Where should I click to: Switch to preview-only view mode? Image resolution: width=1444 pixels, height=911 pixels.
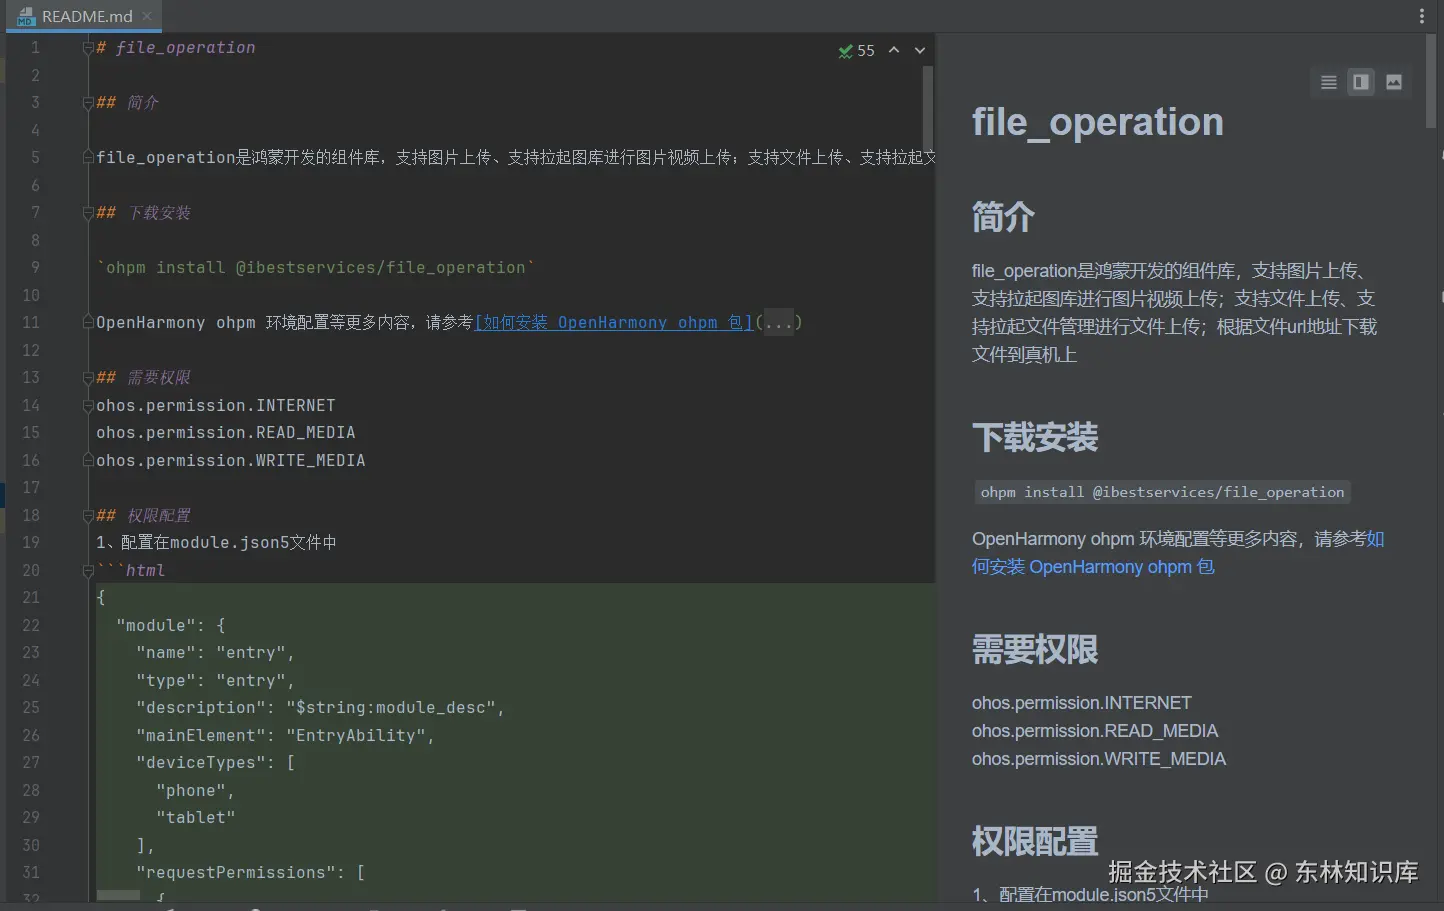click(x=1394, y=82)
